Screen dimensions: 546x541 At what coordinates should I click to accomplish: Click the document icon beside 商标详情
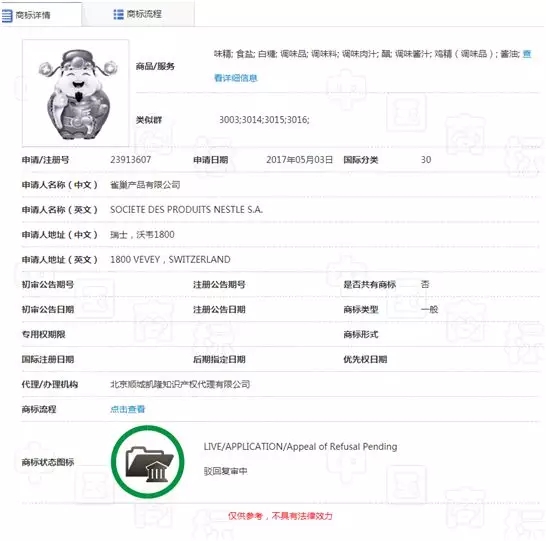7,15
